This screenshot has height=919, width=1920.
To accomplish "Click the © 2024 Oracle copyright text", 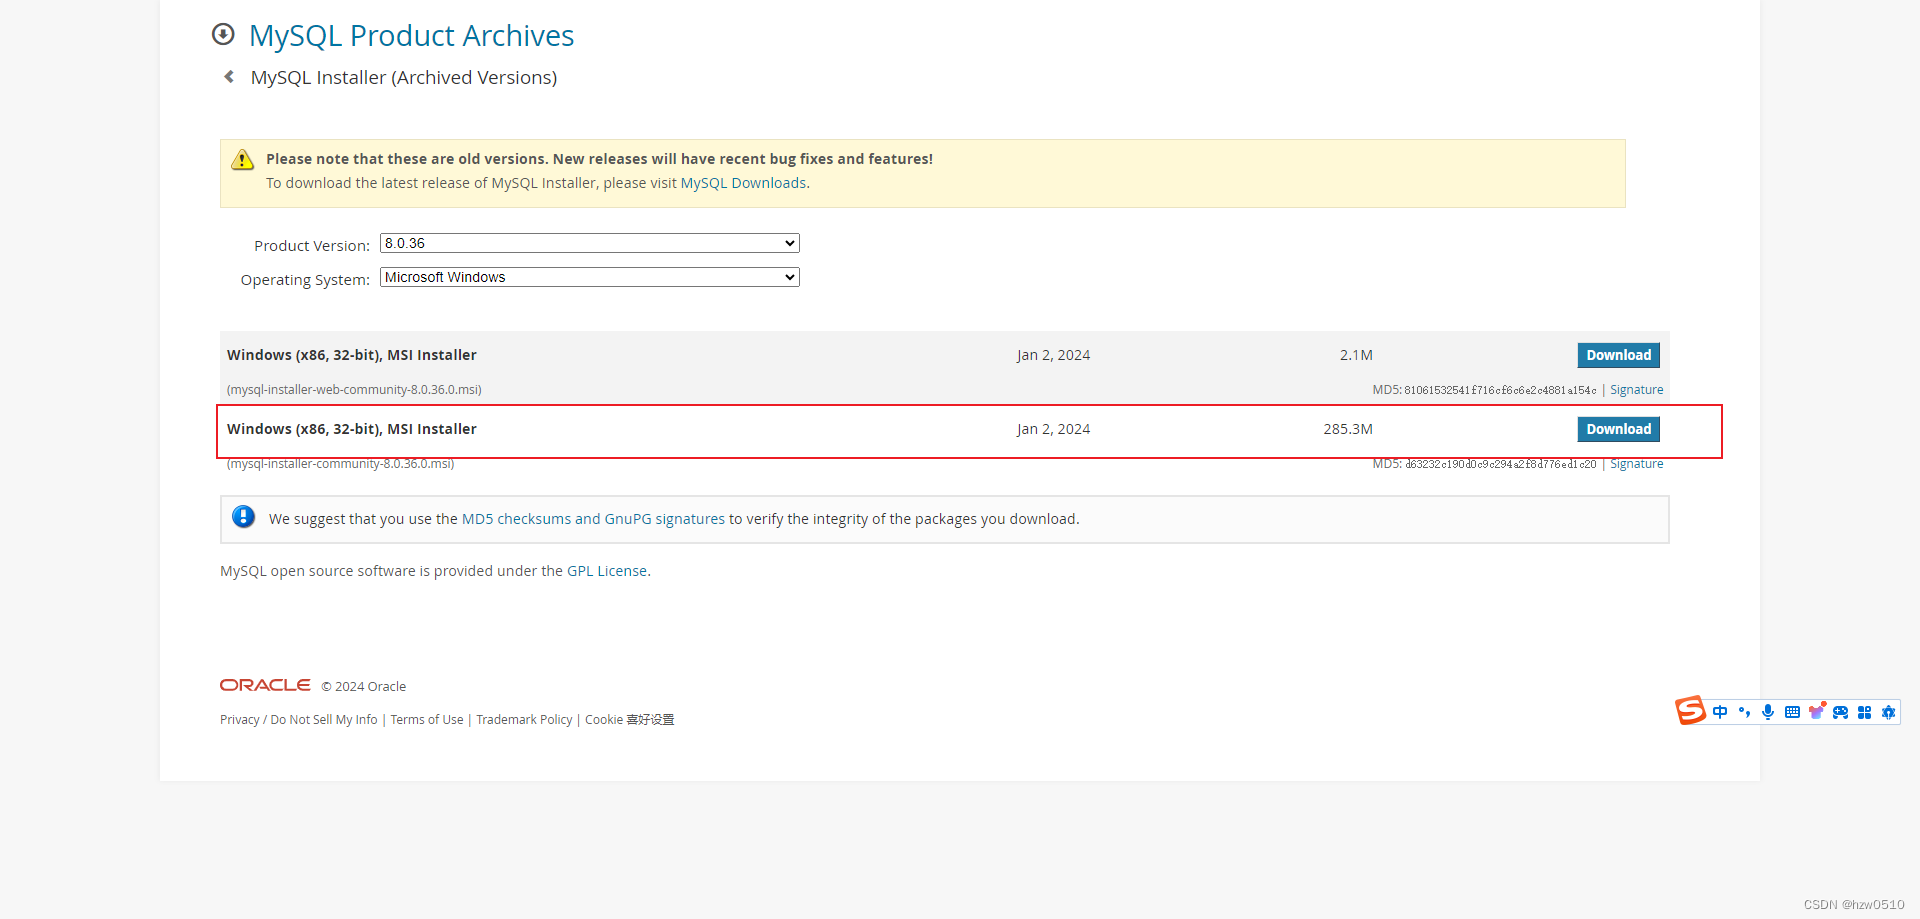I will pyautogui.click(x=364, y=687).
